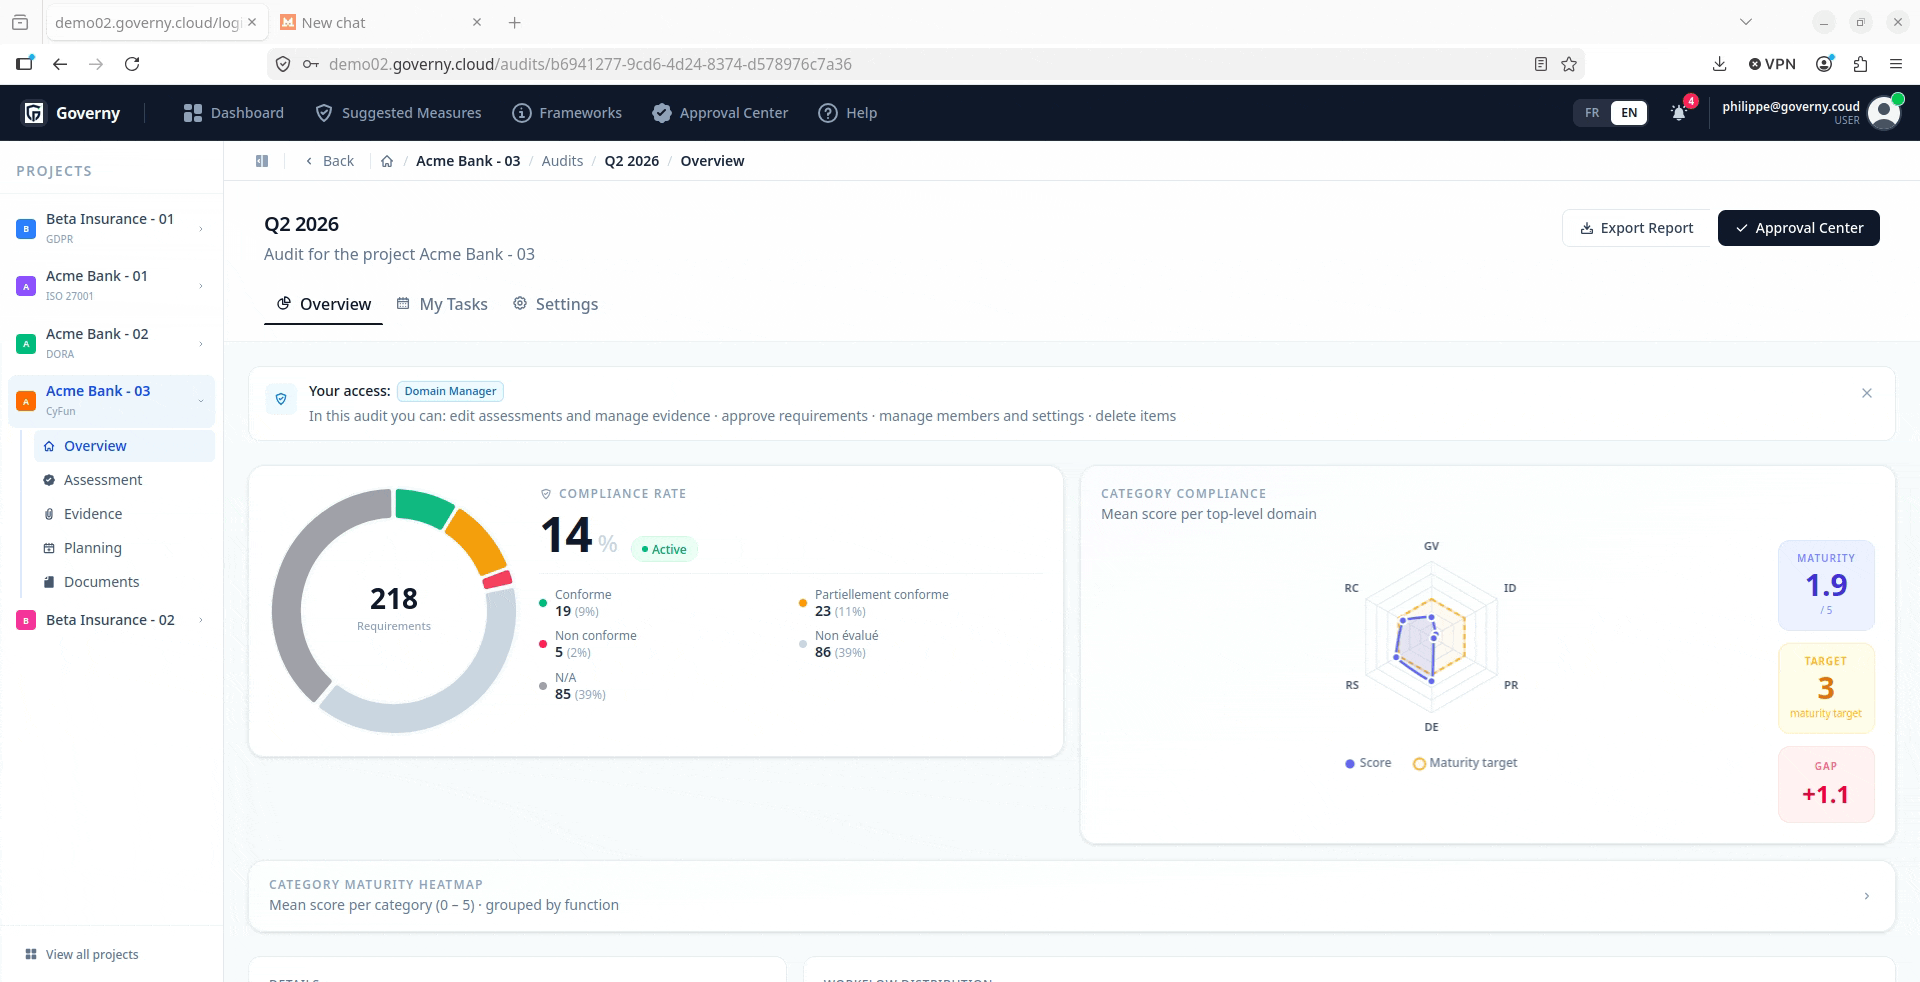Click the Gap +1.1 card
The height and width of the screenshot is (982, 1920).
coord(1826,785)
